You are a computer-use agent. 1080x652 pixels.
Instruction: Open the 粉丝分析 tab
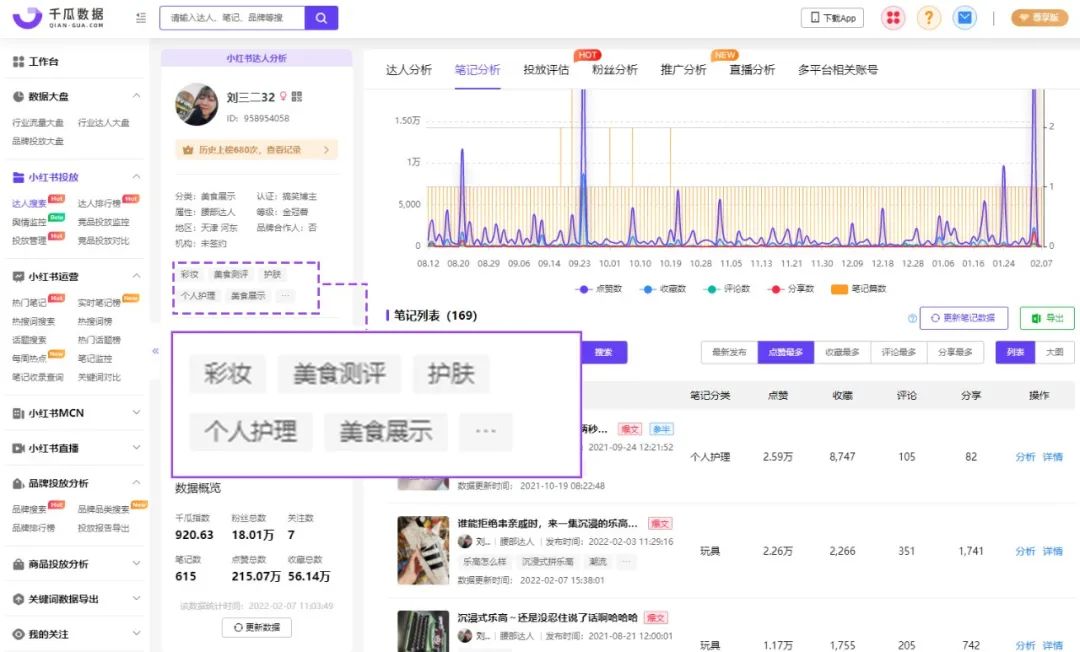(615, 70)
